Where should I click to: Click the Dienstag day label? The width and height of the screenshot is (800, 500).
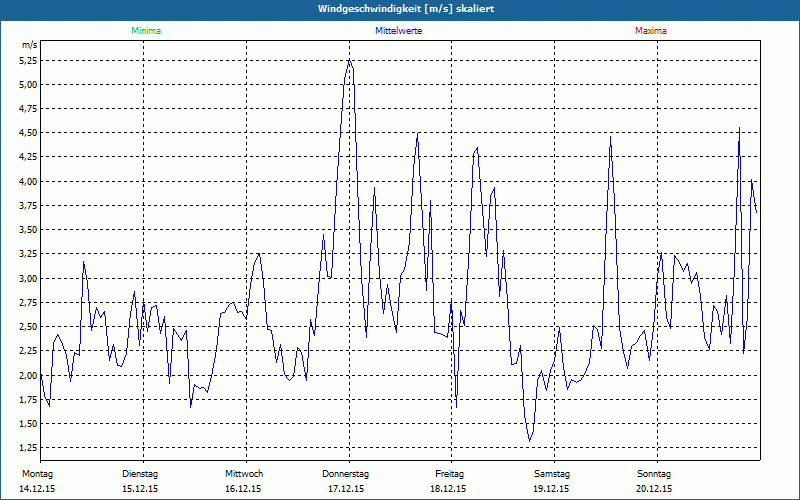tap(140, 474)
